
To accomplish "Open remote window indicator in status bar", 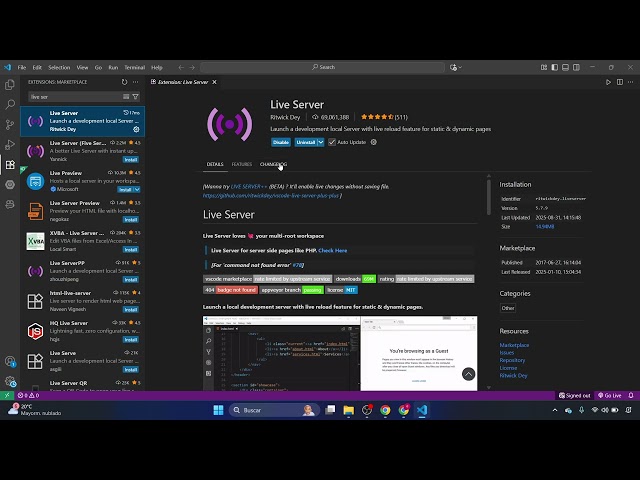I will pyautogui.click(x=7, y=395).
